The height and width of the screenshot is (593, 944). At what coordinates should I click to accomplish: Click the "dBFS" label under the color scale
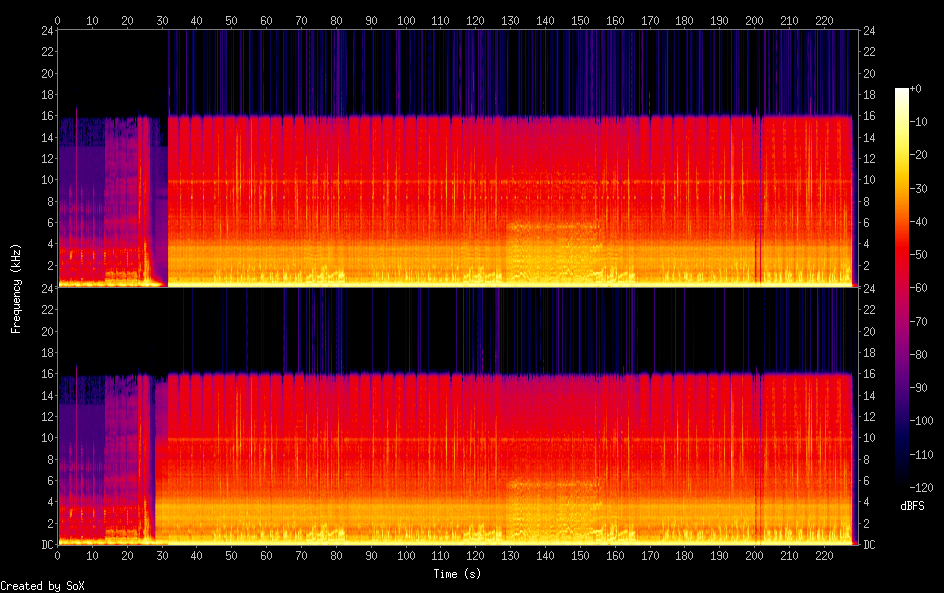[912, 507]
